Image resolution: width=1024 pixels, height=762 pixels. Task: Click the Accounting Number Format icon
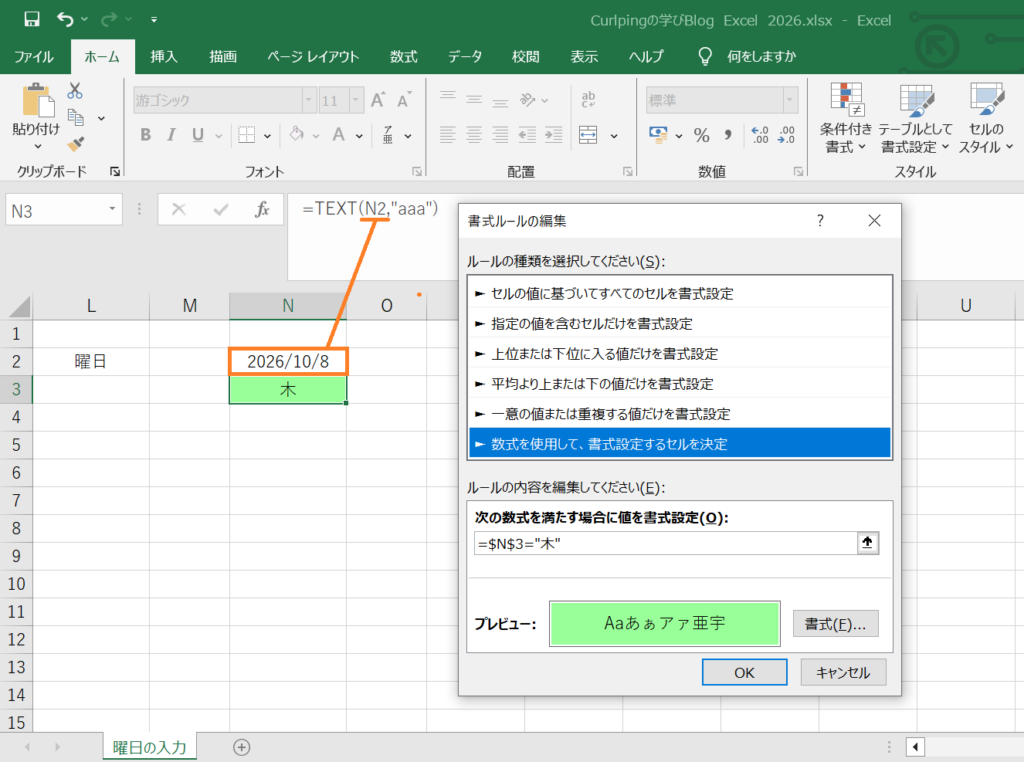pos(658,135)
